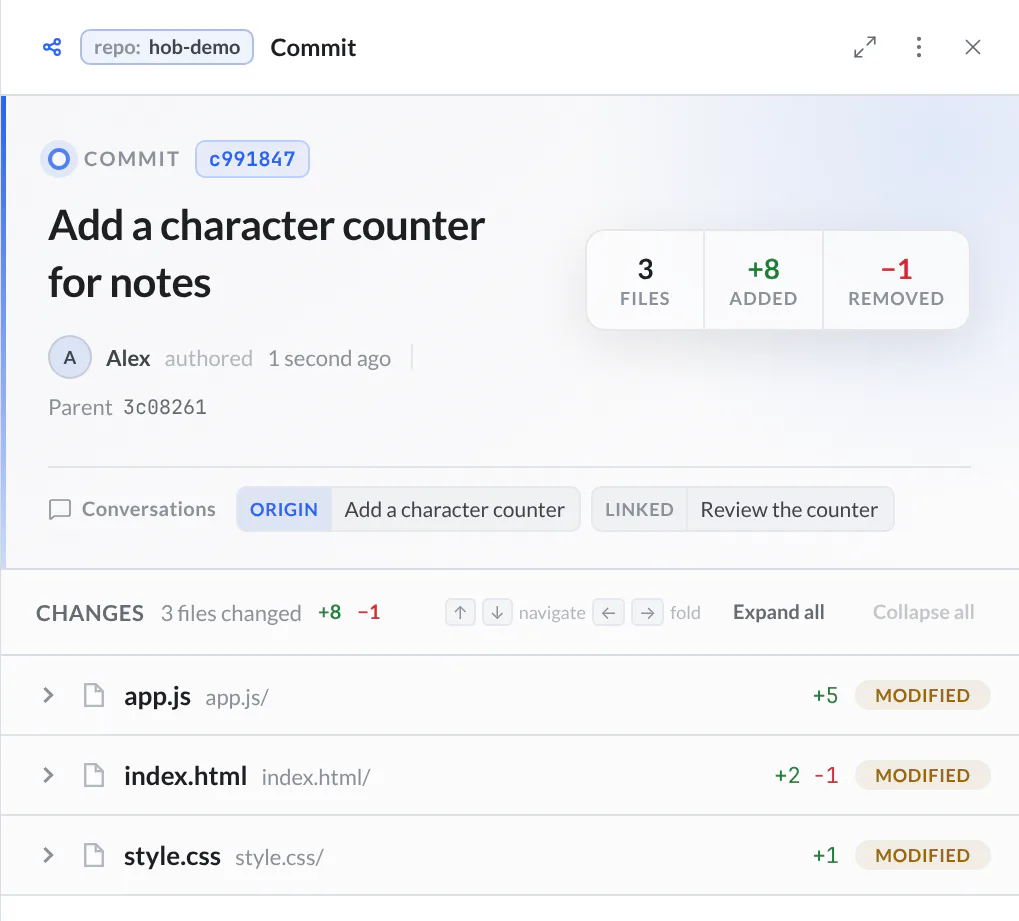Click the '1 second ago' timestamp
This screenshot has width=1019, height=921.
coord(329,359)
